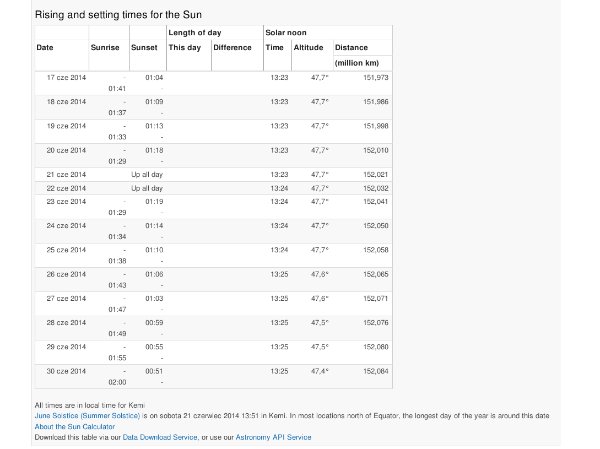Select the 21 cze 2014 row date
Screen dimensions: 600x449
(x=66, y=175)
